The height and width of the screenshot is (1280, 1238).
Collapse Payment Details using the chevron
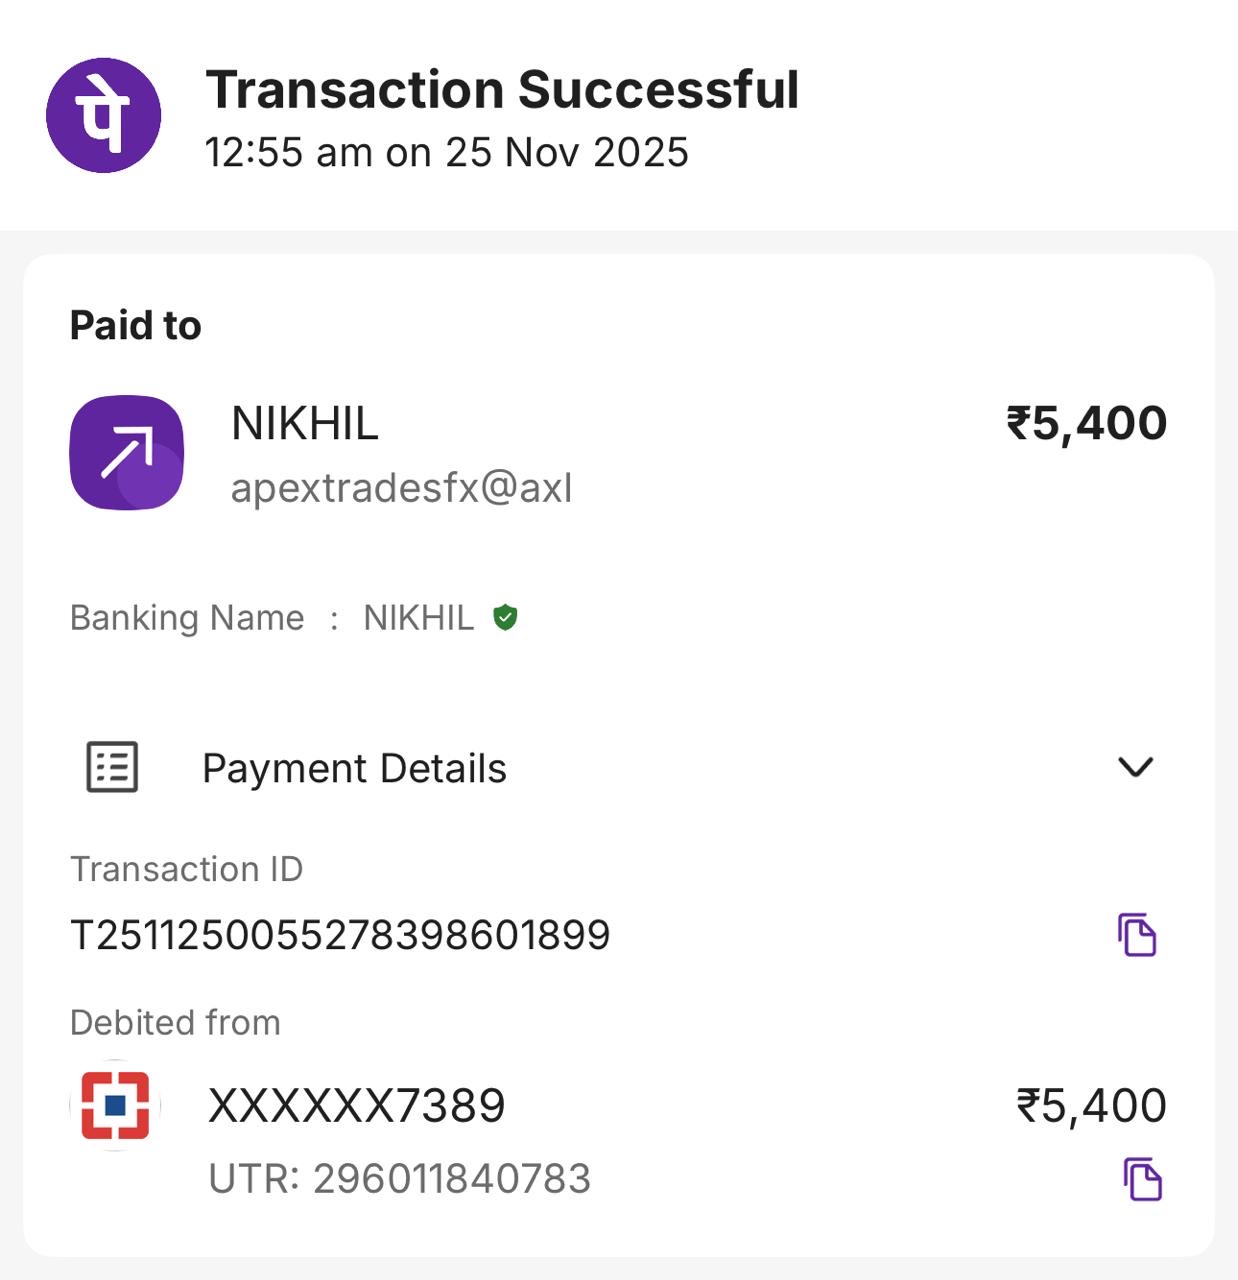click(1135, 767)
